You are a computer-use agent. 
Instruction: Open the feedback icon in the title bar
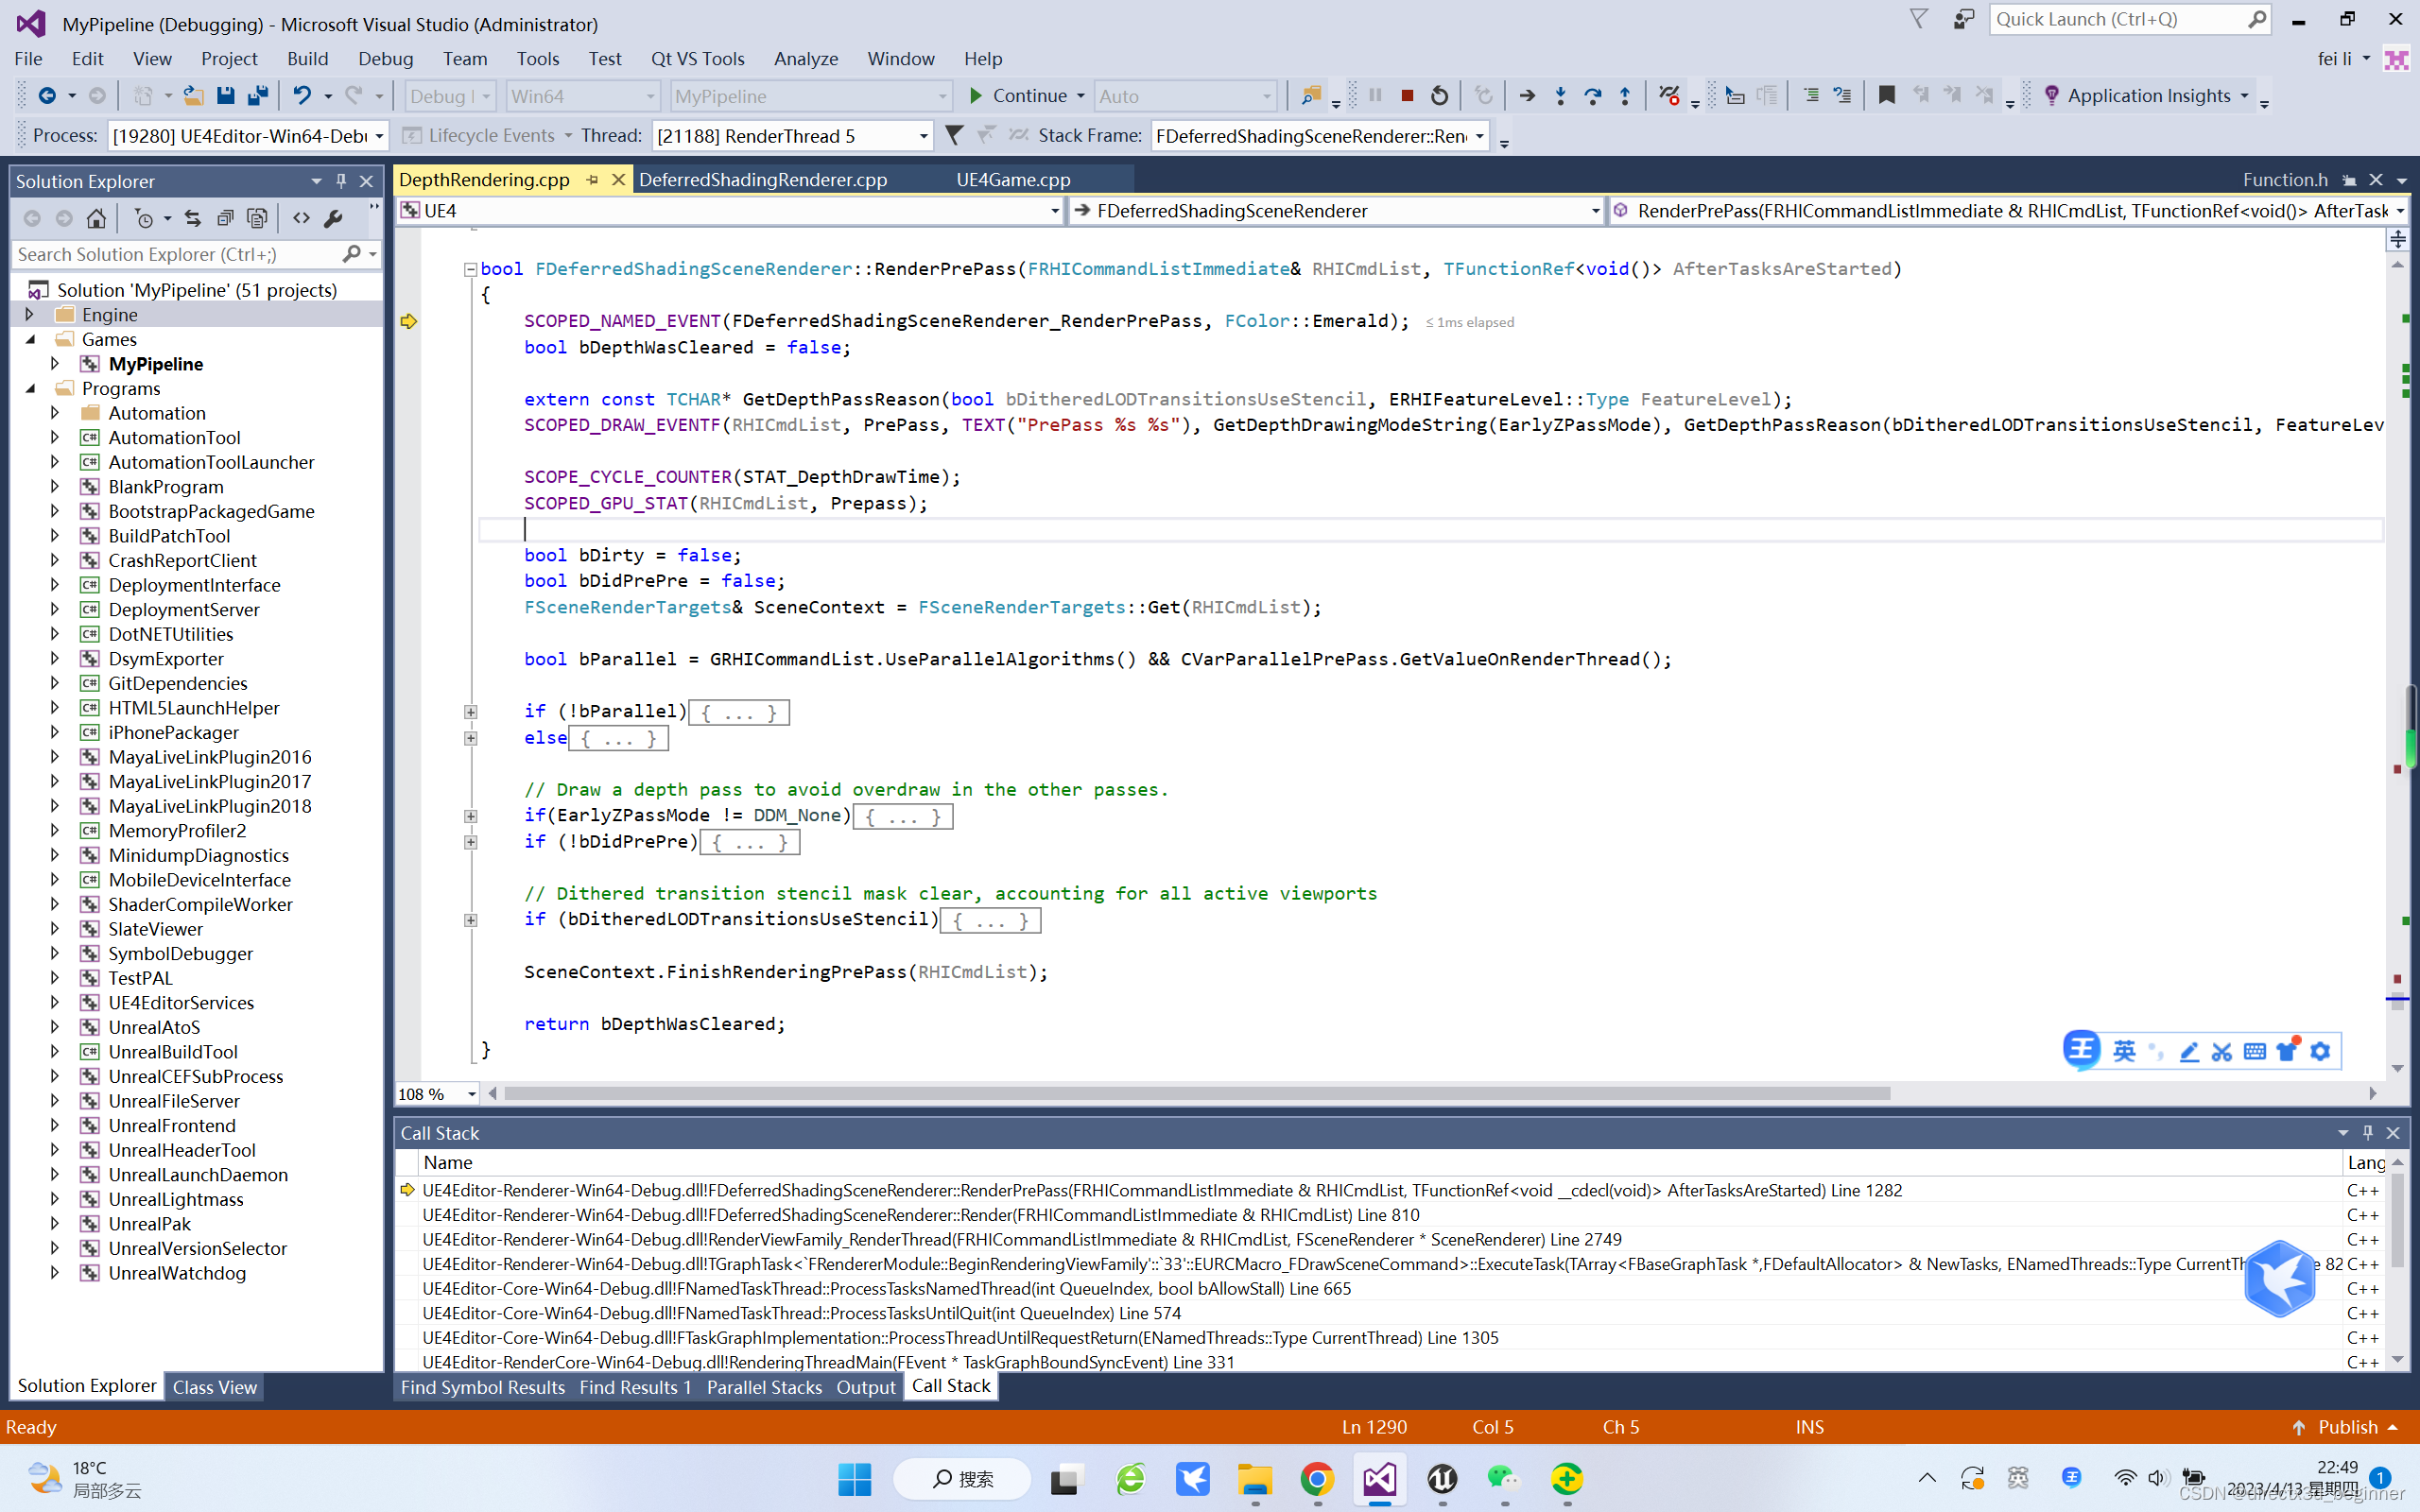[x=1964, y=20]
